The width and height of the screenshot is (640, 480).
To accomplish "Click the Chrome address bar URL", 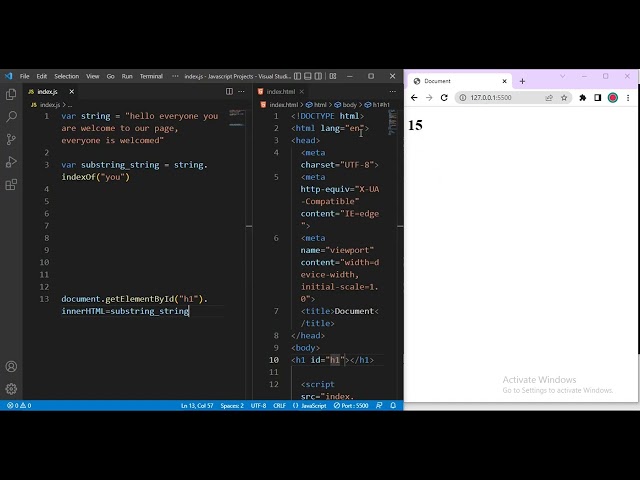I will click(x=491, y=98).
